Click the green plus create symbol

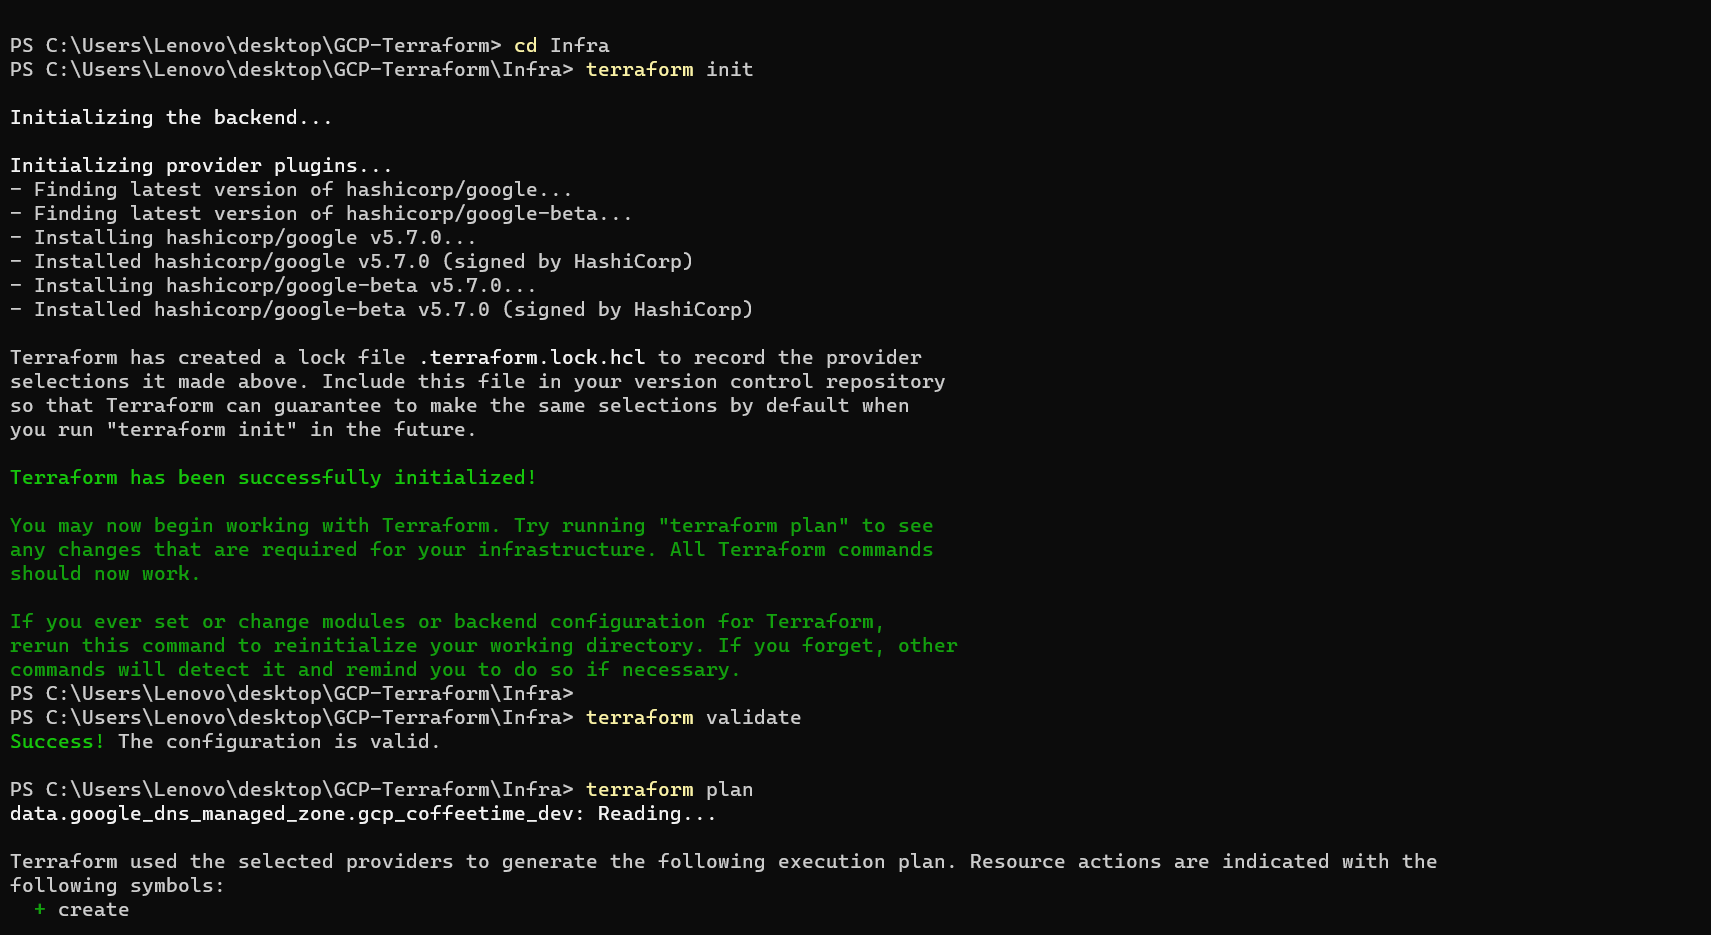[x=40, y=910]
